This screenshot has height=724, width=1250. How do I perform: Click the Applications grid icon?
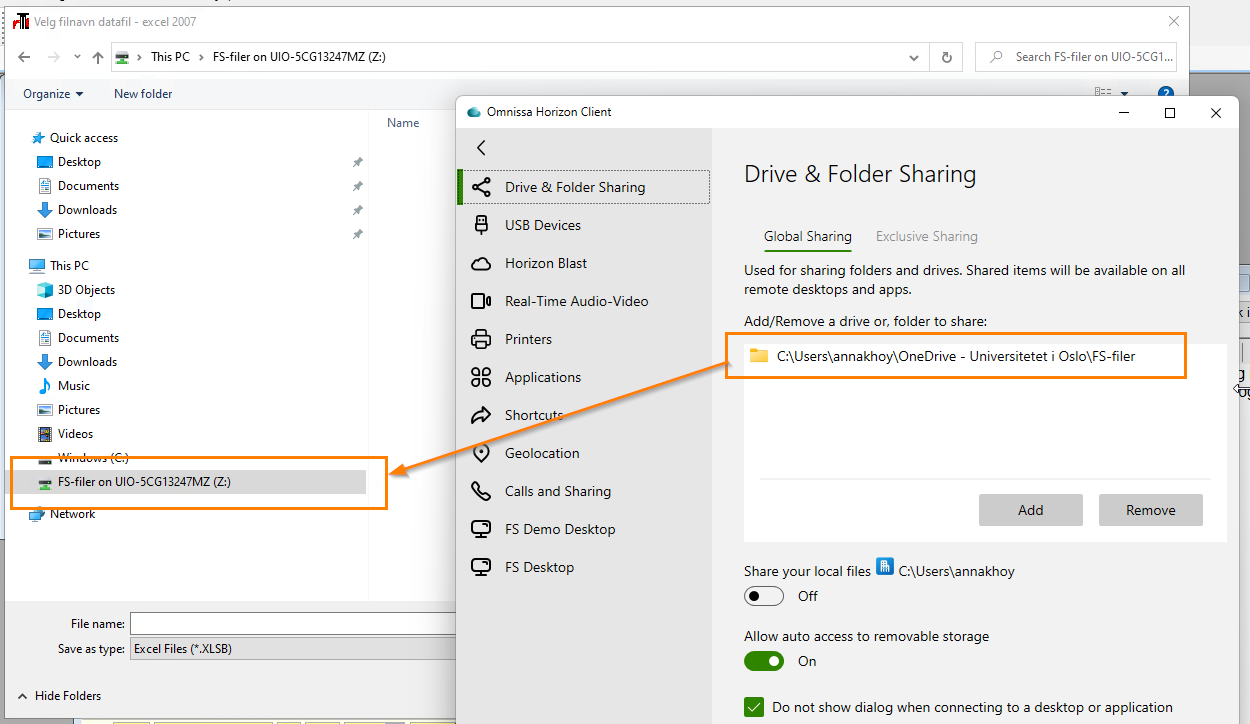481,377
